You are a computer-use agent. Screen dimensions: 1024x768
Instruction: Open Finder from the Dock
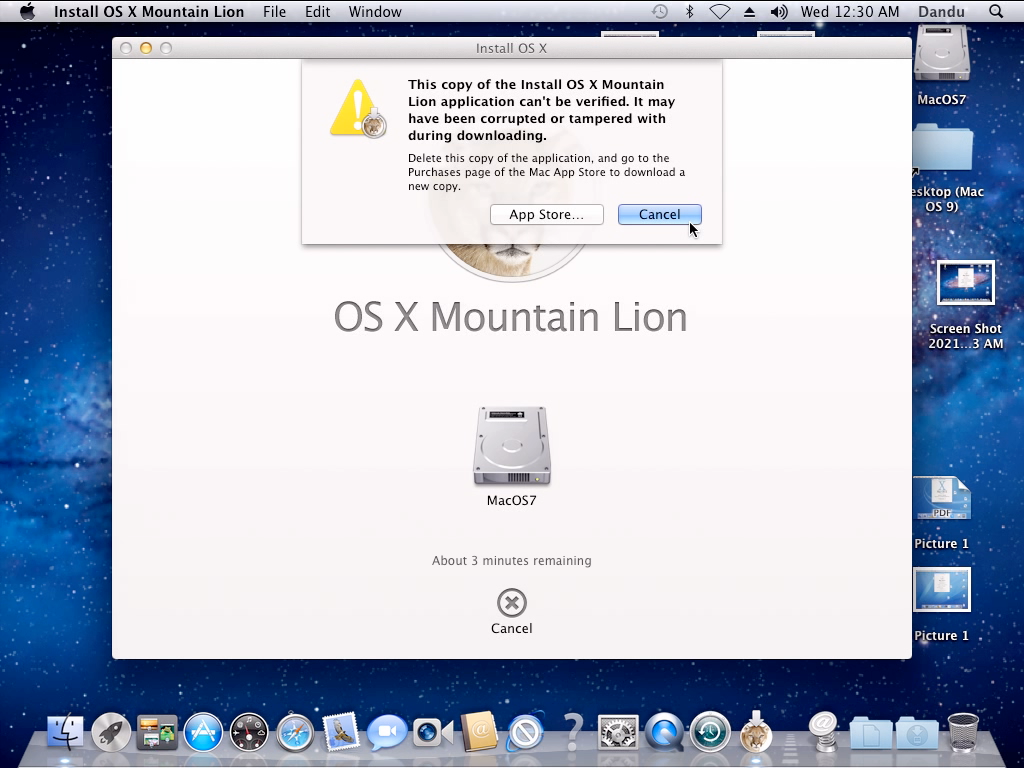tap(65, 731)
